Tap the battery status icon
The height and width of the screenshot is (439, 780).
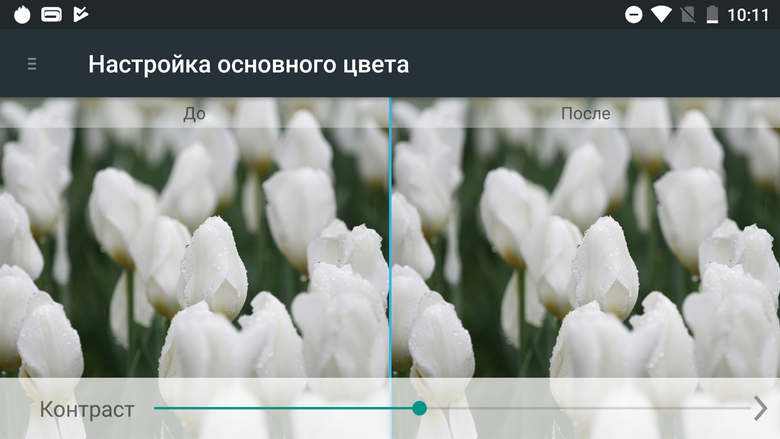tap(712, 15)
